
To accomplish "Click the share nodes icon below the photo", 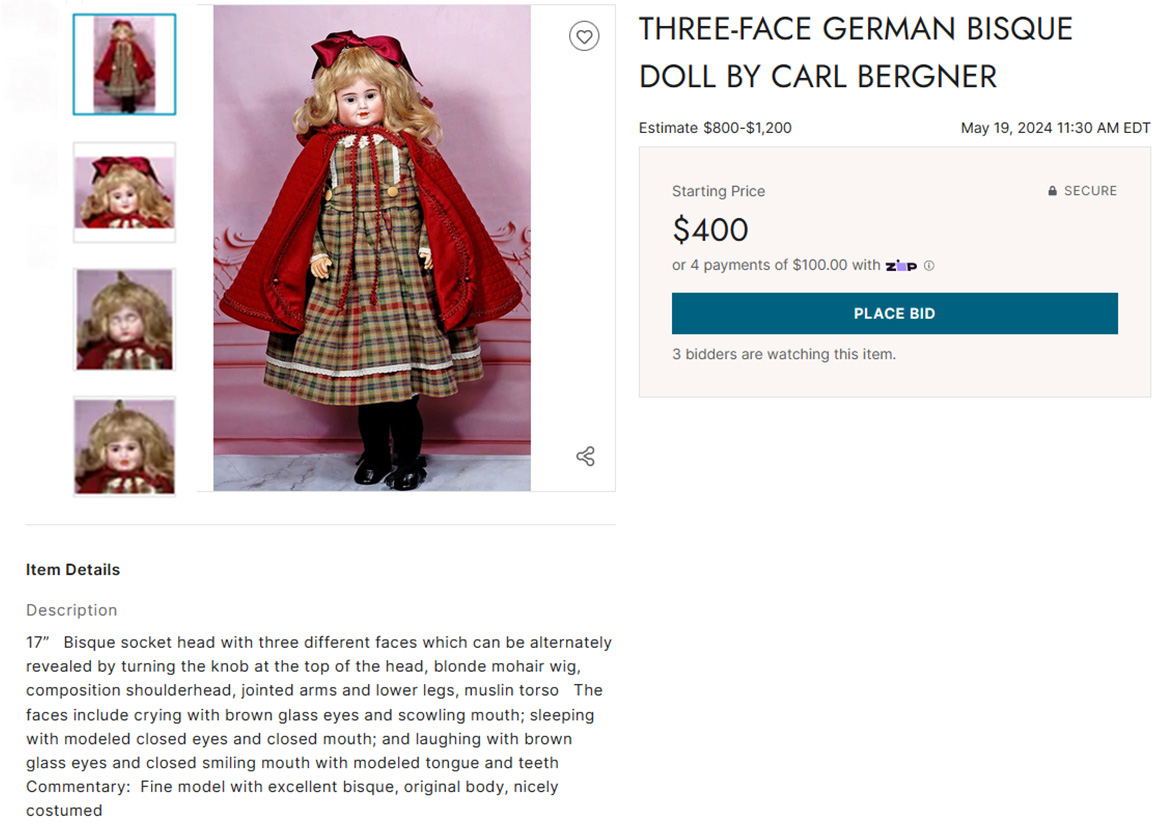I will tap(584, 455).
